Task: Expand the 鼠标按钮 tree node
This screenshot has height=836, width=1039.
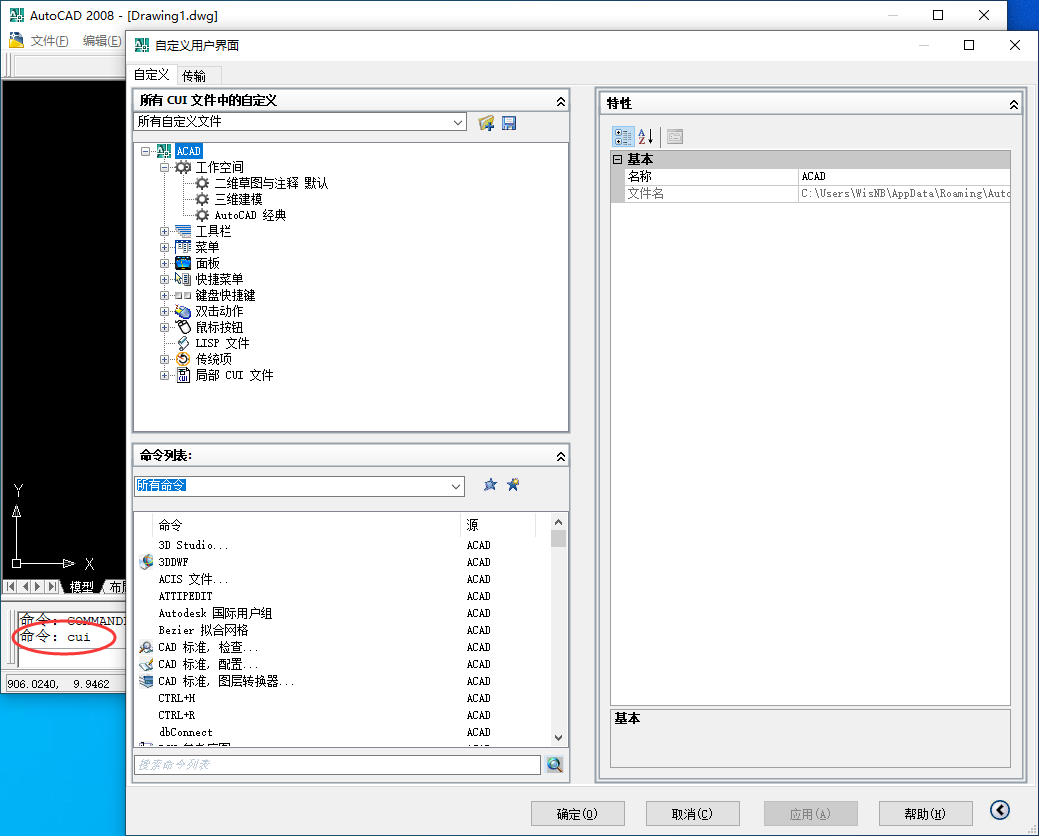Action: (164, 327)
